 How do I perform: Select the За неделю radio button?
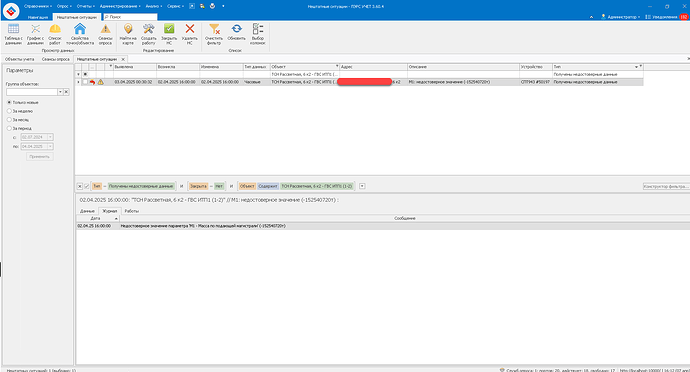9,111
